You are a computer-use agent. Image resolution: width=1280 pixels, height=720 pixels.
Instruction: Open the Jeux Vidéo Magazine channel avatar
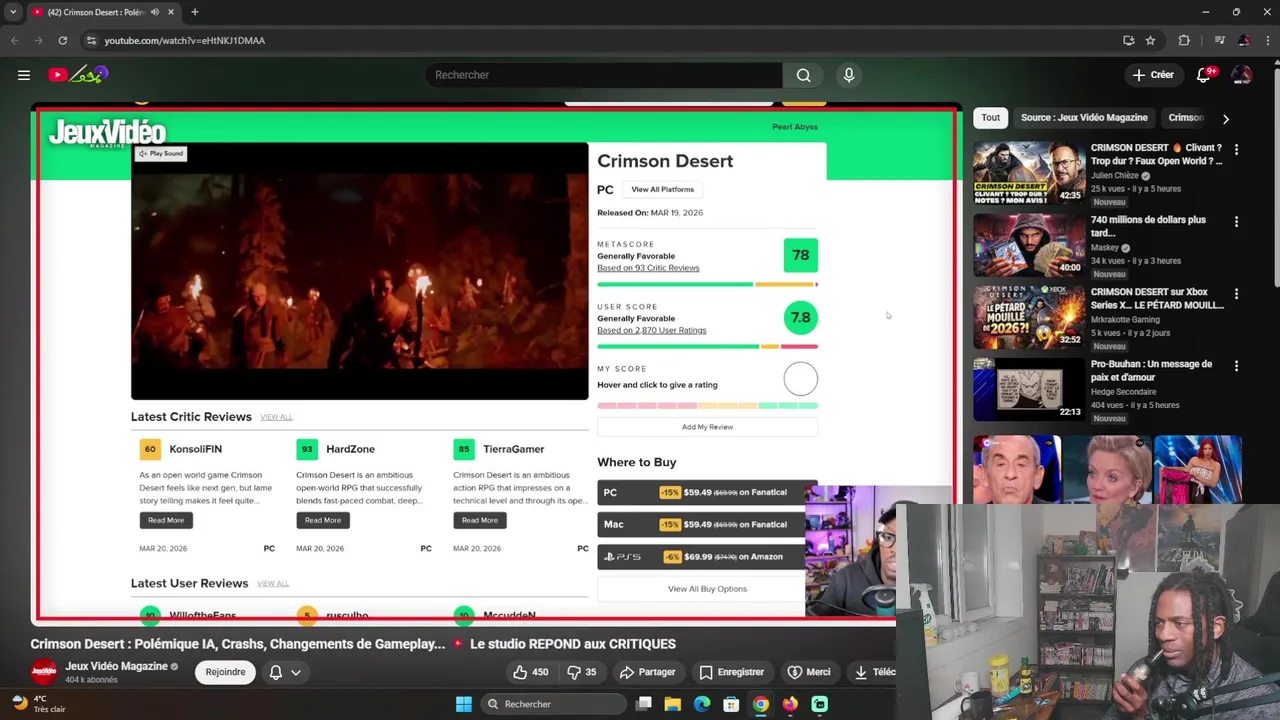tap(43, 672)
